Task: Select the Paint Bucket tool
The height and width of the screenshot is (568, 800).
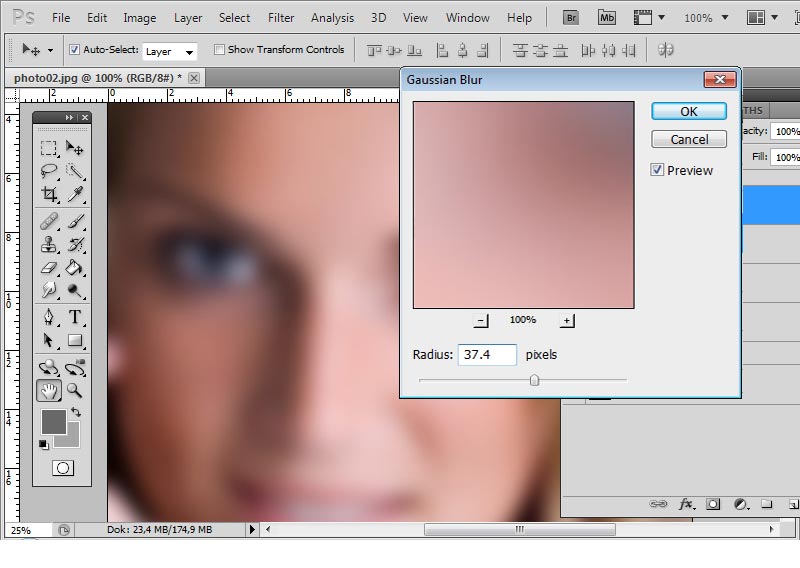Action: click(x=74, y=268)
